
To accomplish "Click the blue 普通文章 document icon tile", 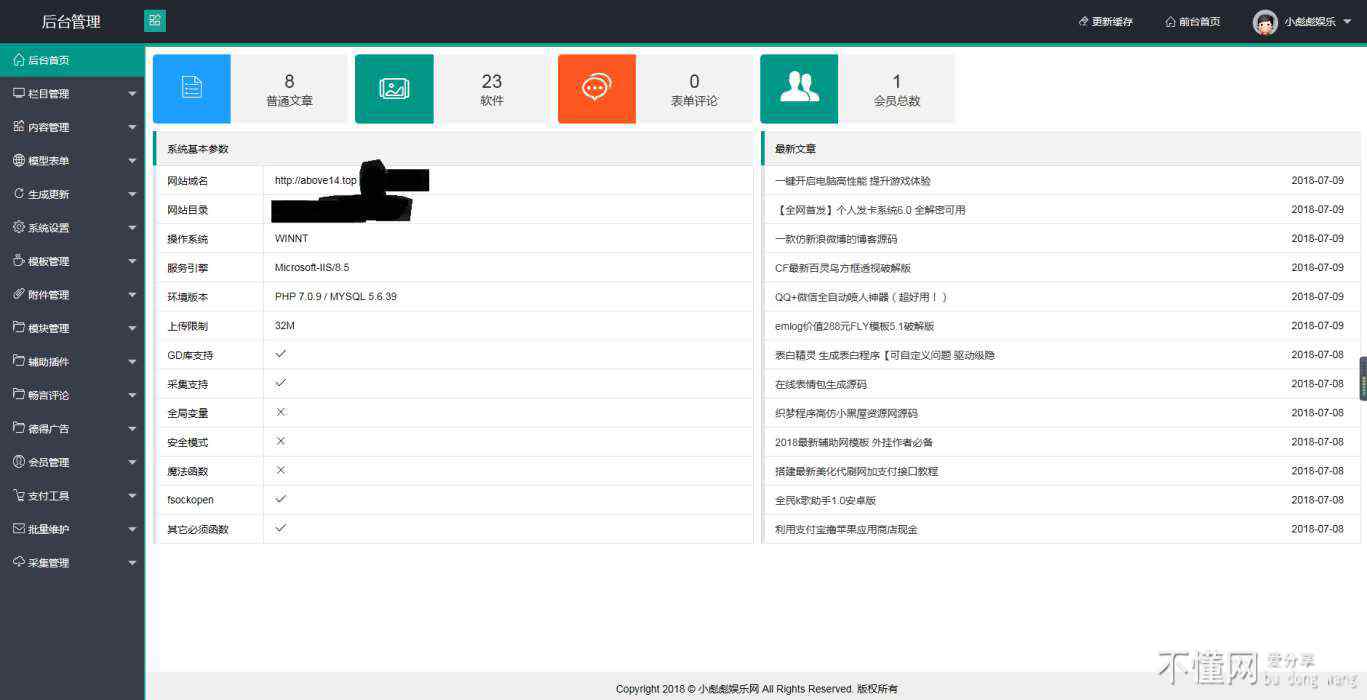I will coord(192,89).
